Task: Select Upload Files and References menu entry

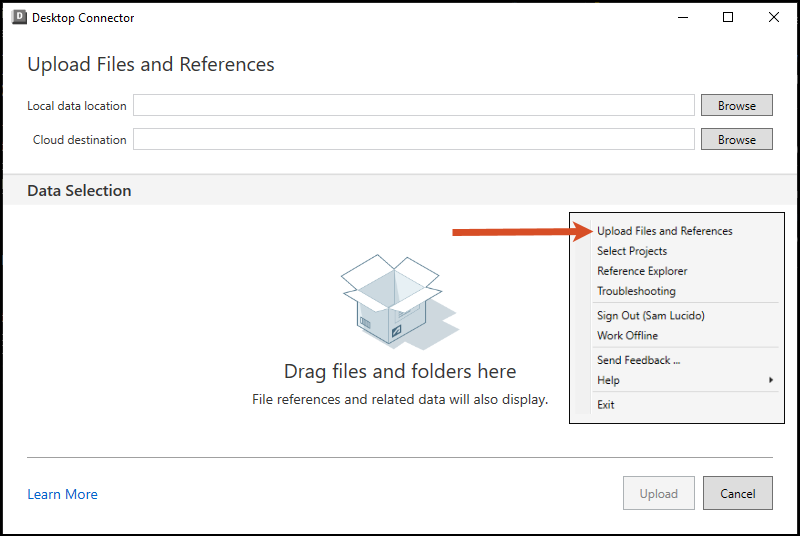Action: (665, 231)
